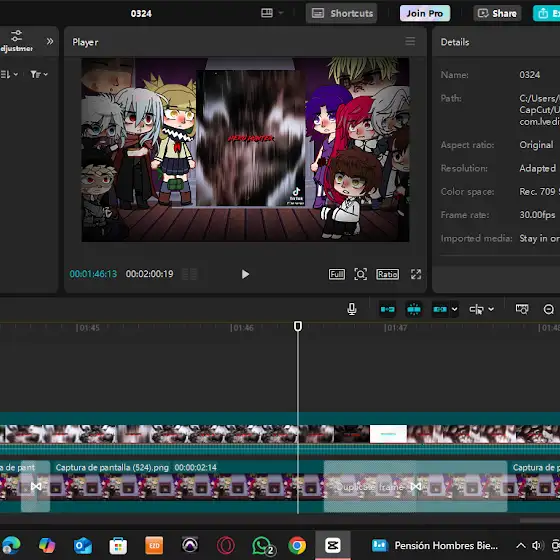
Task: Toggle clip linkage in timeline
Action: click(x=440, y=309)
